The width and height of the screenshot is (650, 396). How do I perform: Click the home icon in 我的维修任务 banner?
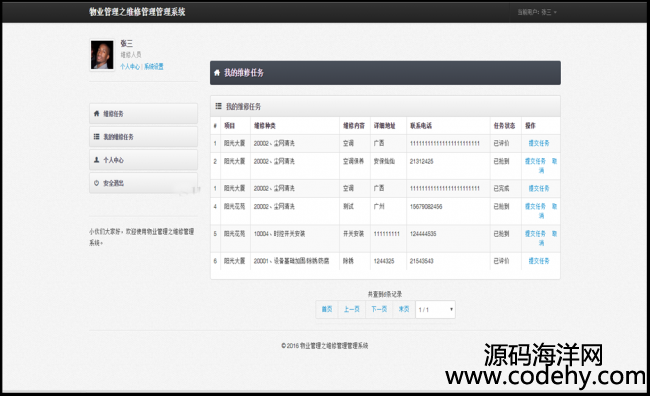click(x=217, y=73)
